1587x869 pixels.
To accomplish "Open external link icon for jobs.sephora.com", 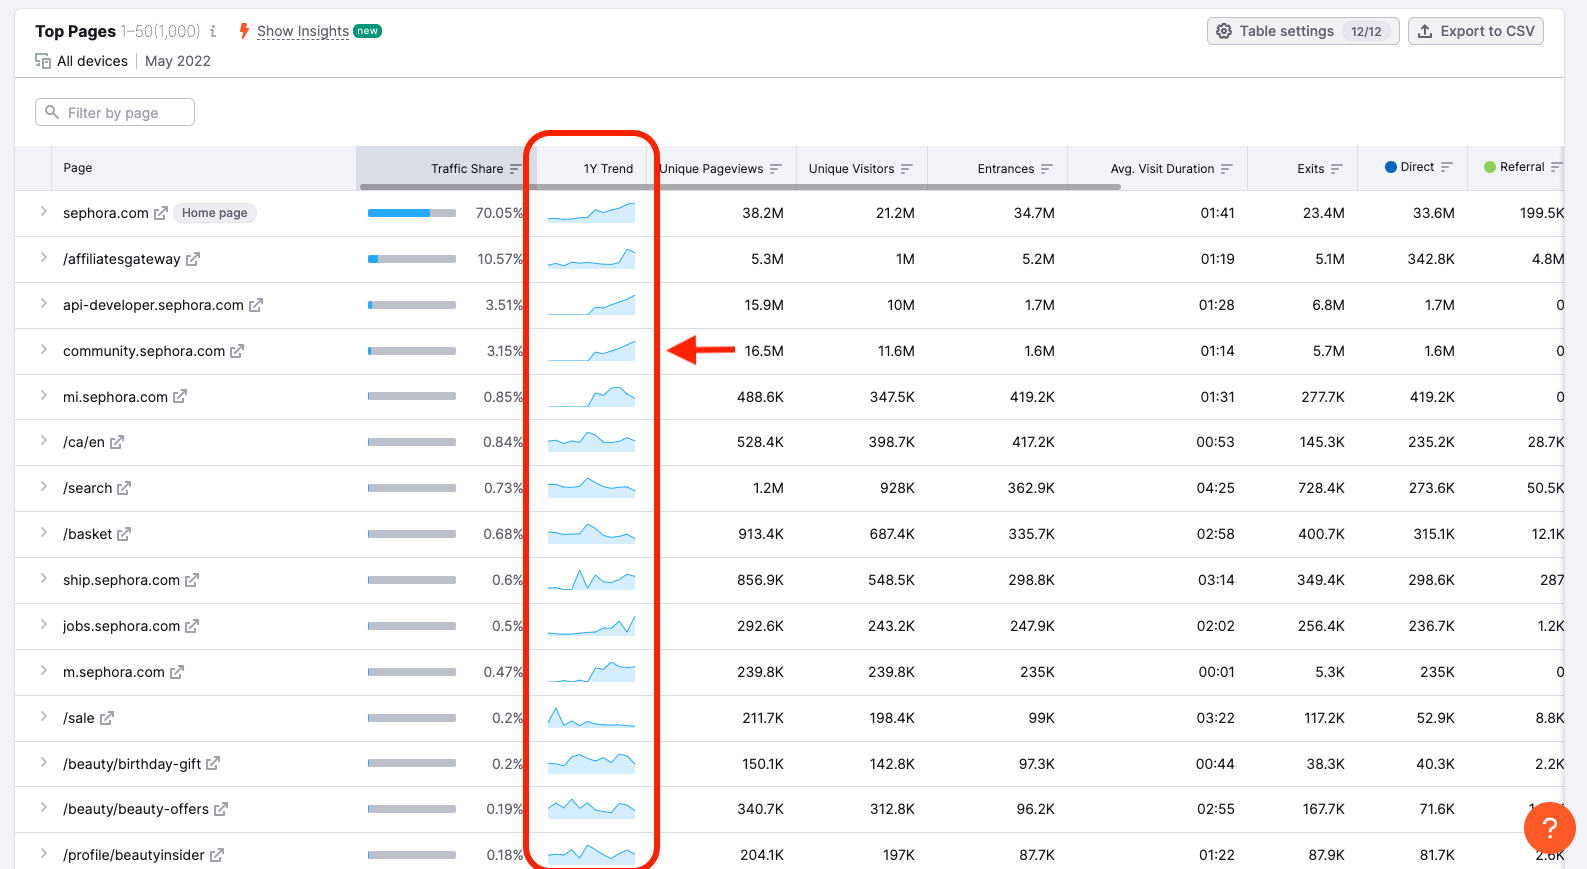I will [192, 626].
